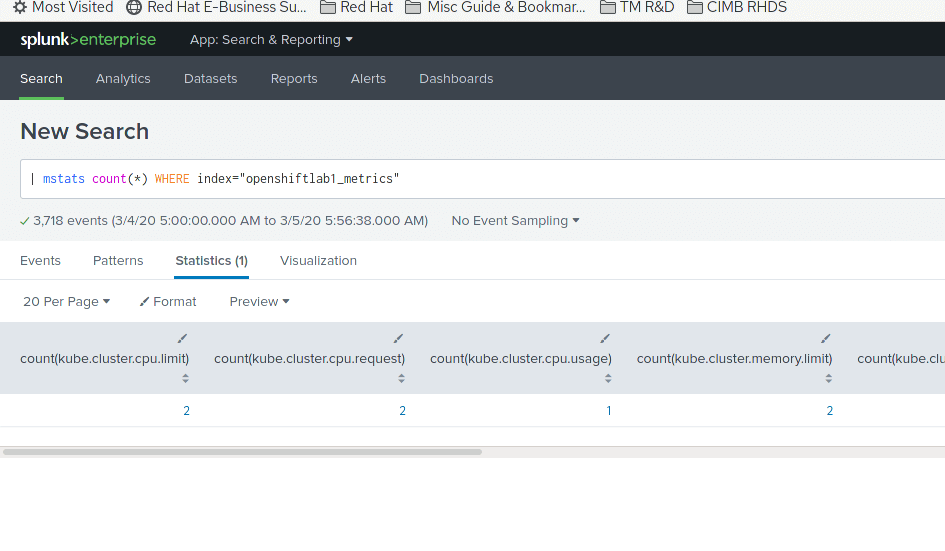Image resolution: width=945 pixels, height=551 pixels.
Task: Click the Format button
Action: (x=168, y=301)
